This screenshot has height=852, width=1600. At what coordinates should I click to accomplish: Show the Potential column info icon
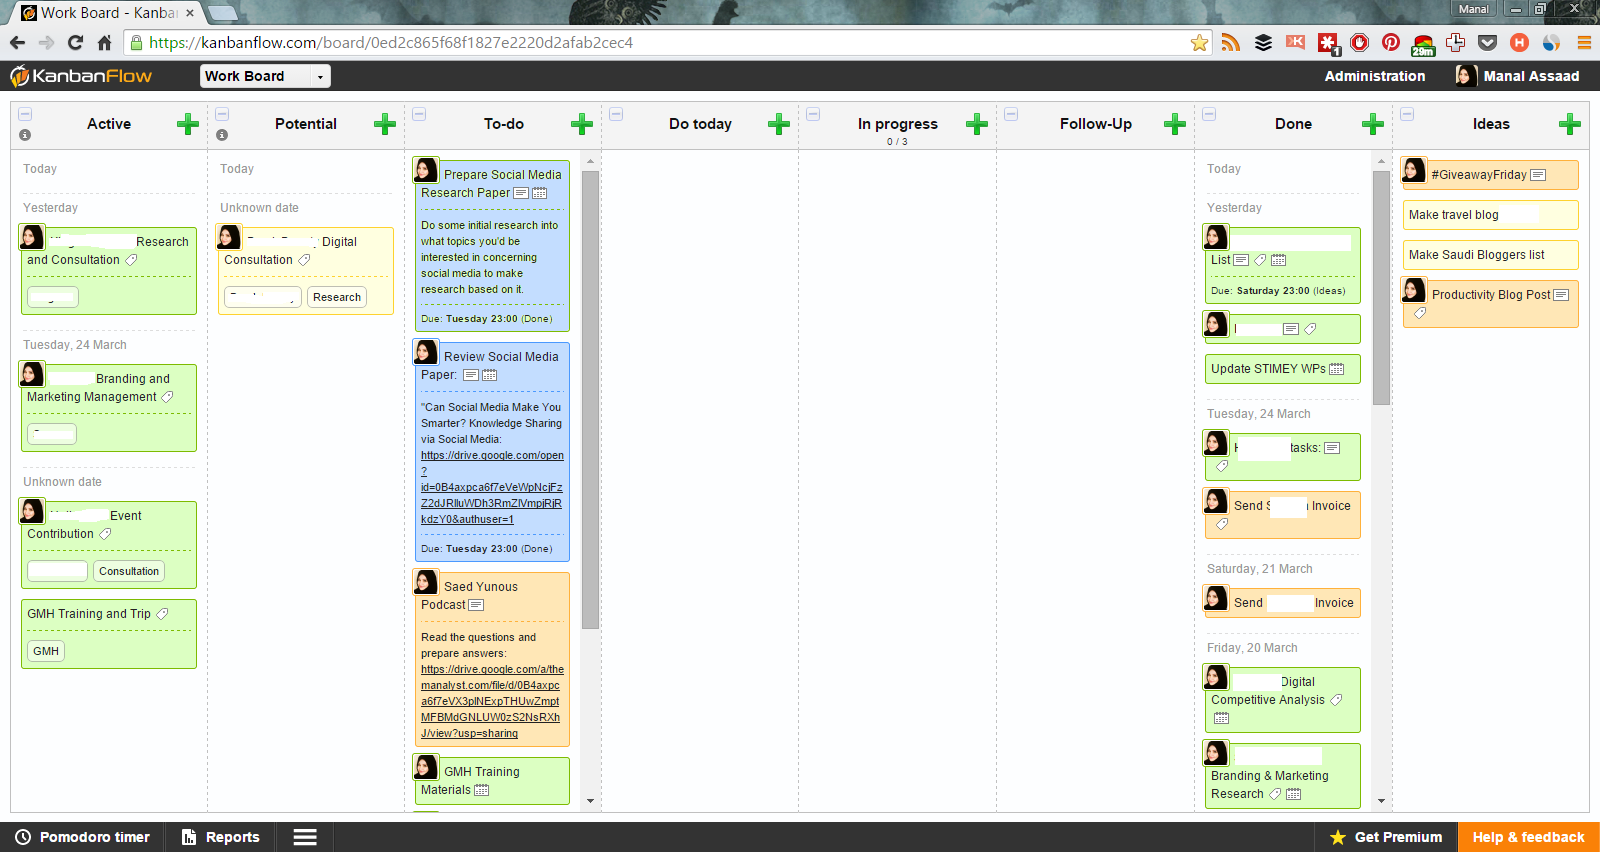tap(222, 135)
